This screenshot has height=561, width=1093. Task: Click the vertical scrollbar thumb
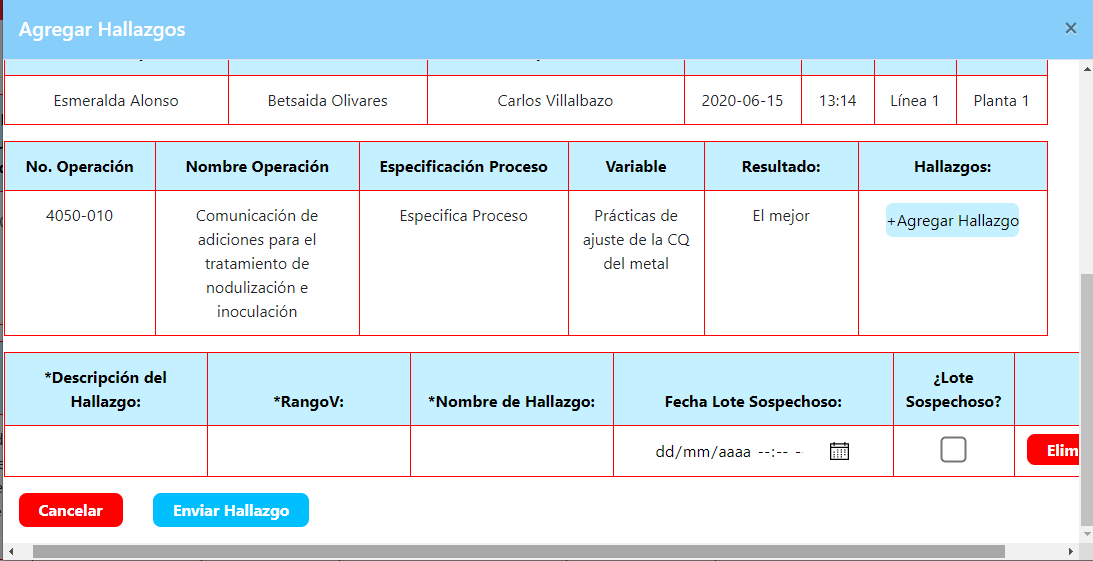pyautogui.click(x=1086, y=401)
